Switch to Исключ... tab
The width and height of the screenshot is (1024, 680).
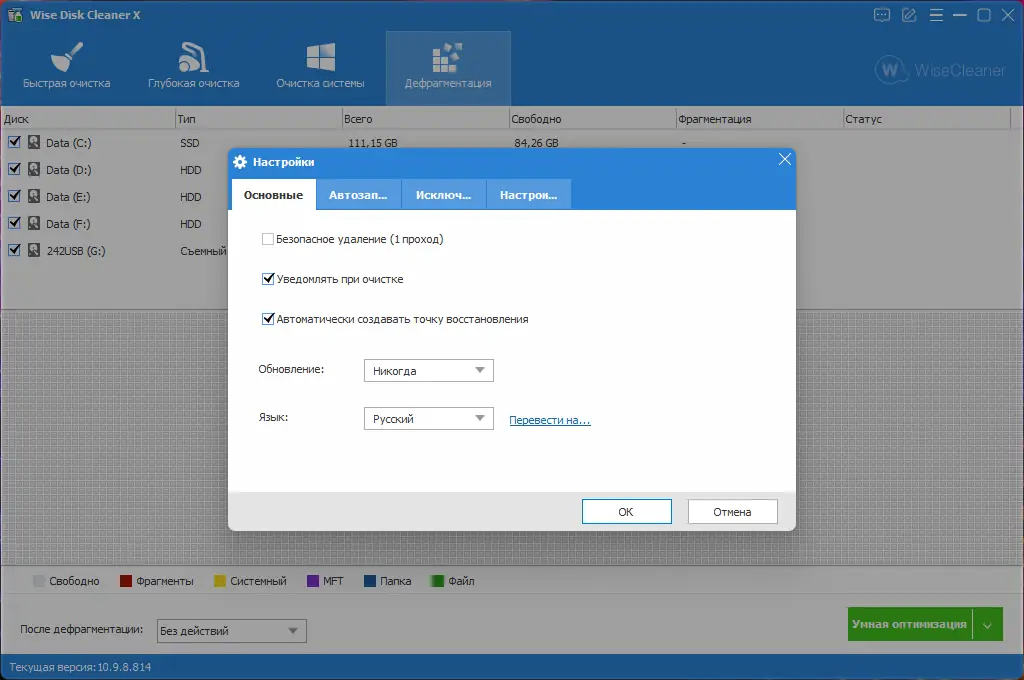click(x=443, y=195)
